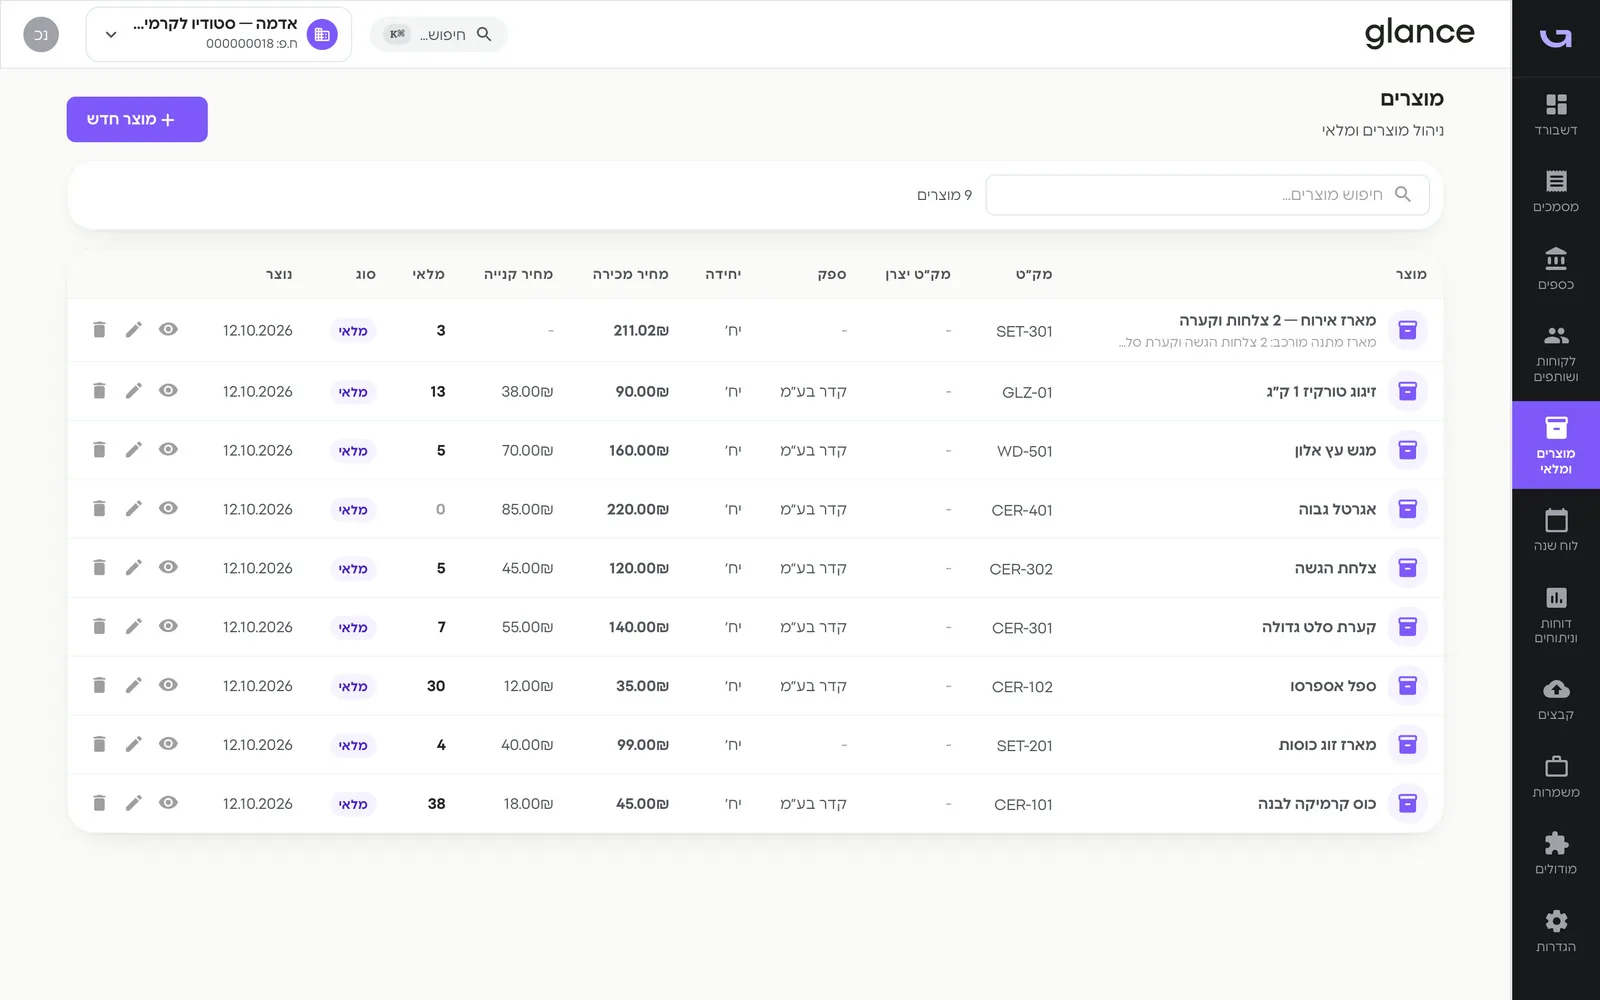This screenshot has height=1000, width=1600.
Task: View product CER-302 with eye icon
Action: click(168, 567)
